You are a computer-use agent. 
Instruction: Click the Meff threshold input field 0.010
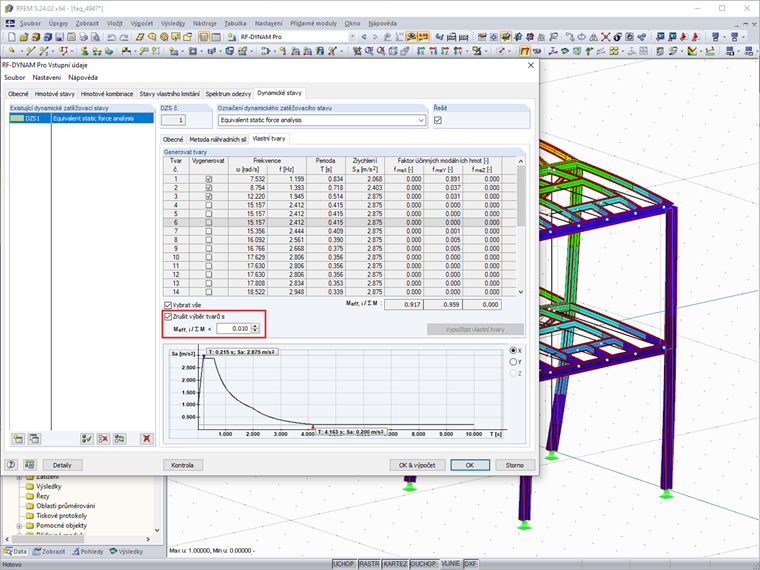click(x=233, y=329)
